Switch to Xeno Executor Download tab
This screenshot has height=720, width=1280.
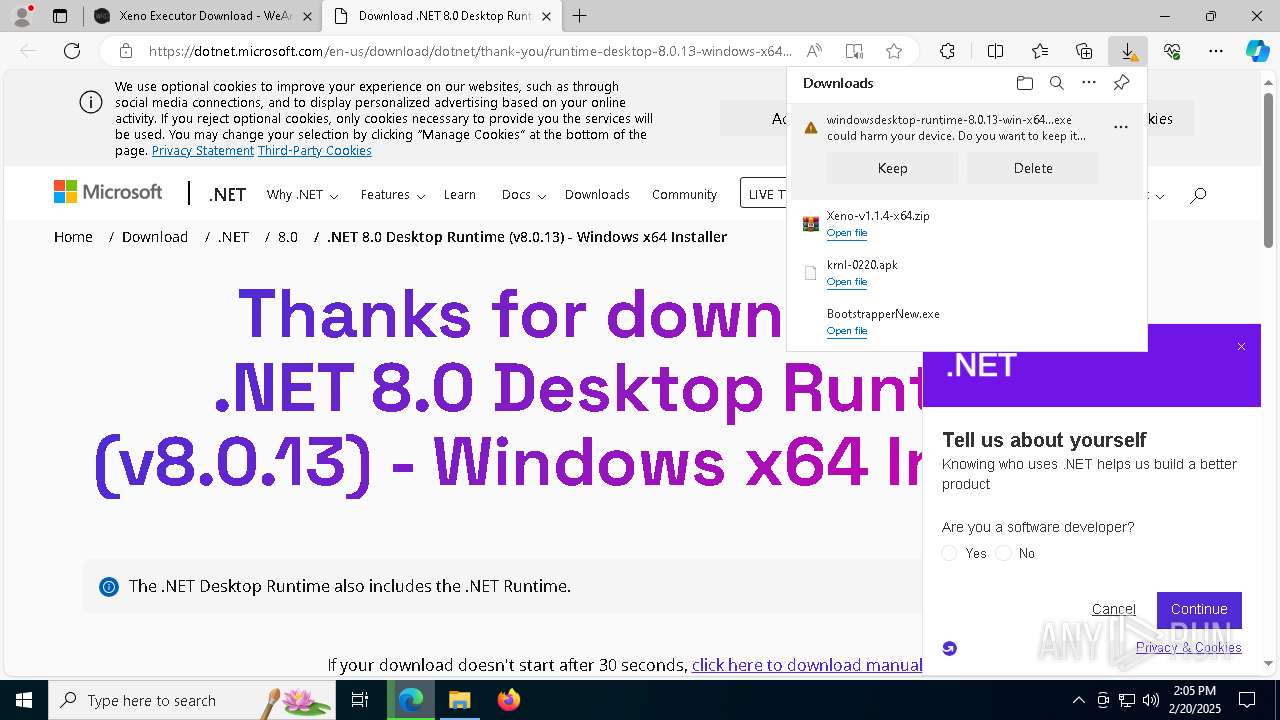point(203,16)
